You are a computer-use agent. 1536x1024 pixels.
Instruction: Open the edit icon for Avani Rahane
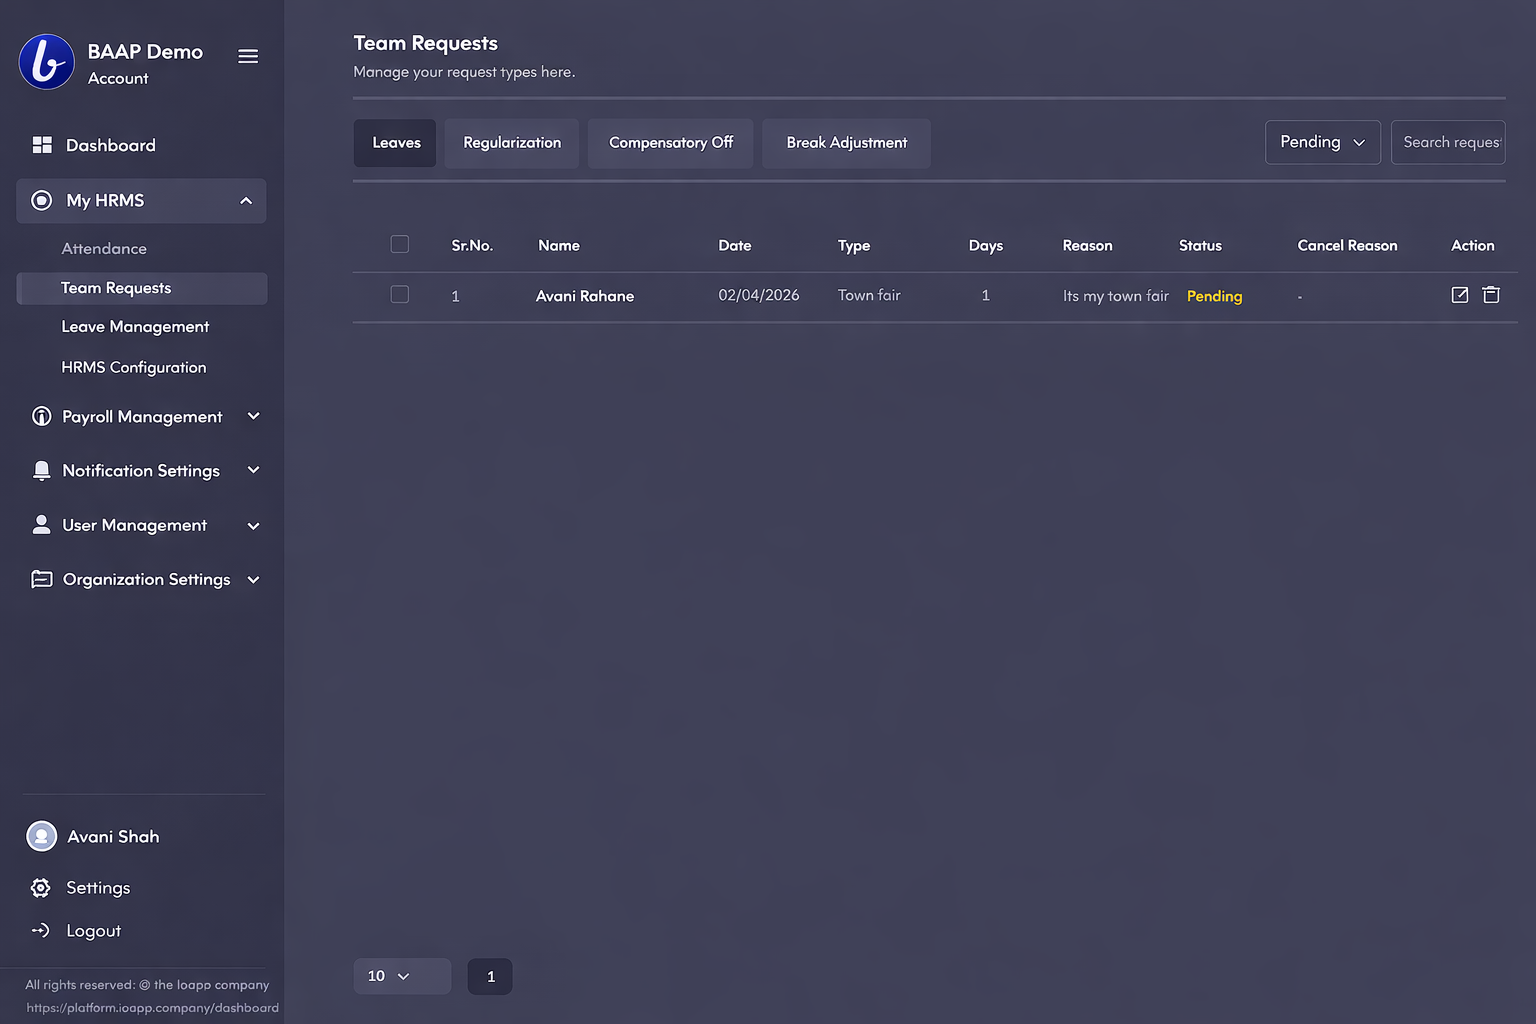pos(1459,295)
